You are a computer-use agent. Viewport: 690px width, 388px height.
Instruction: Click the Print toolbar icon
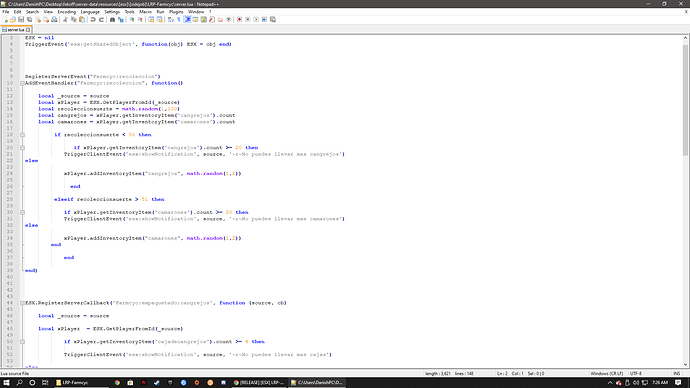coord(54,19)
